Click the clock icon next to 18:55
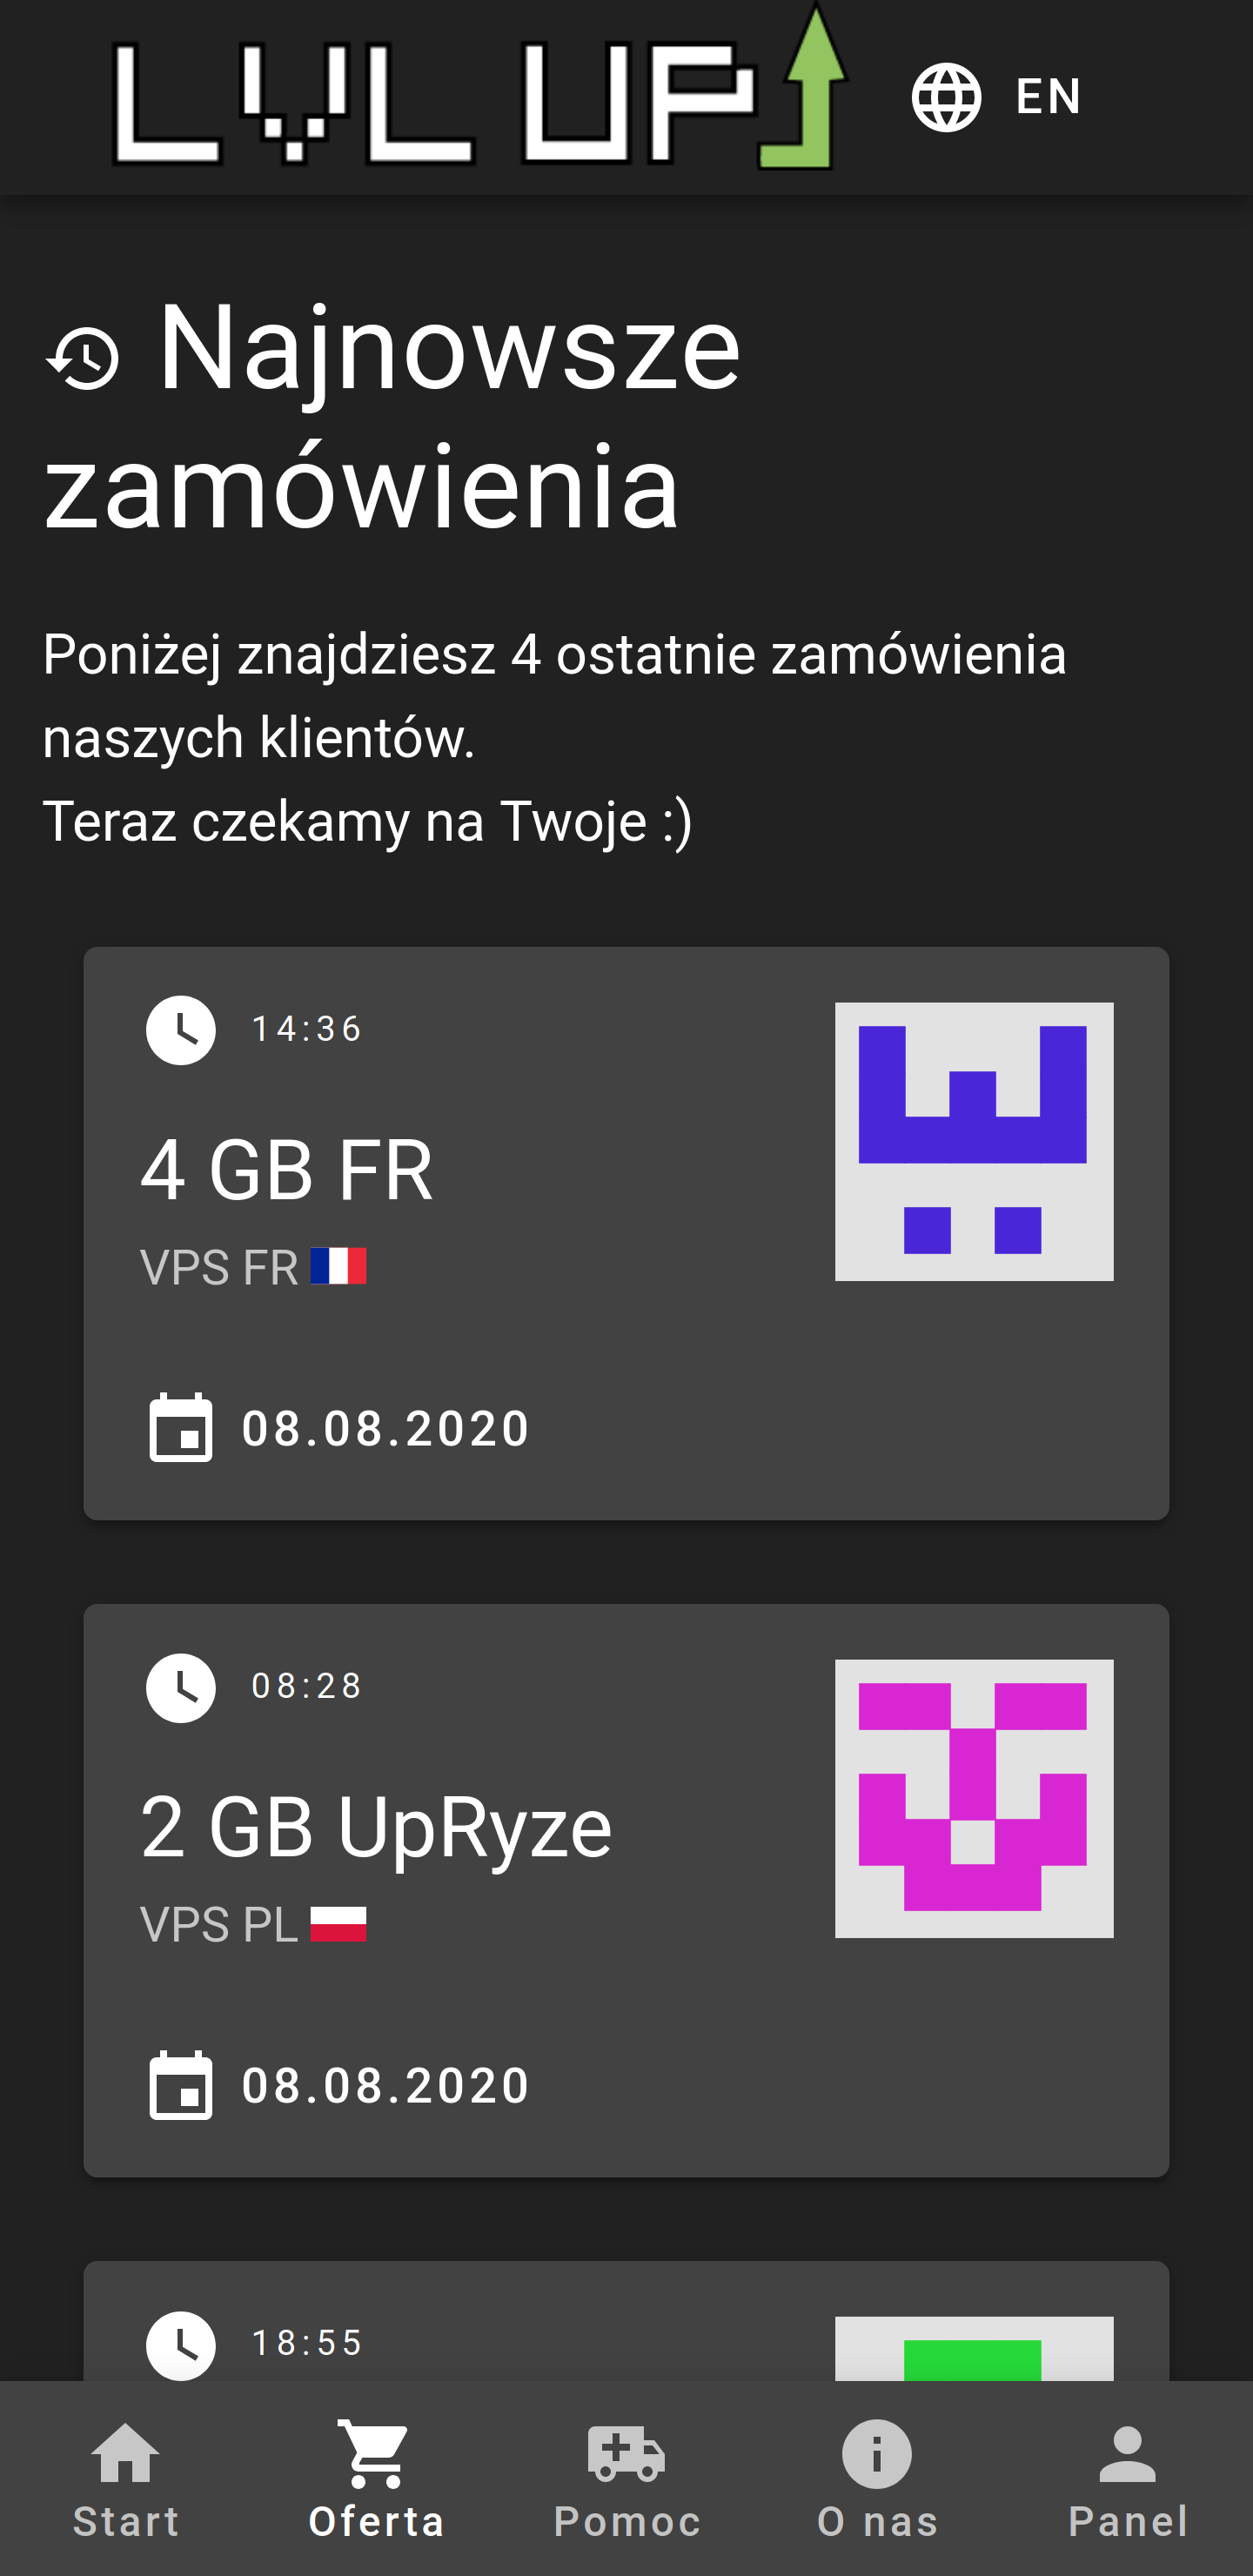The height and width of the screenshot is (2576, 1253). pyautogui.click(x=181, y=2344)
